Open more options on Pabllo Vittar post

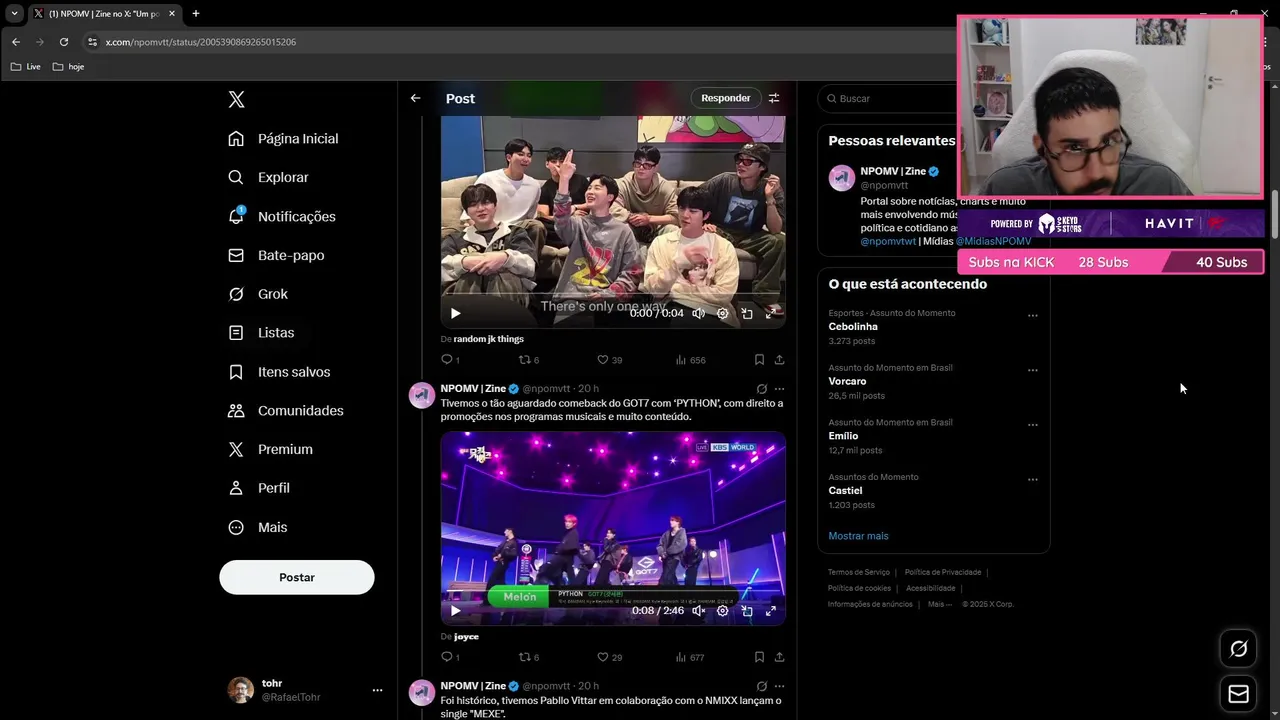pyautogui.click(x=779, y=686)
